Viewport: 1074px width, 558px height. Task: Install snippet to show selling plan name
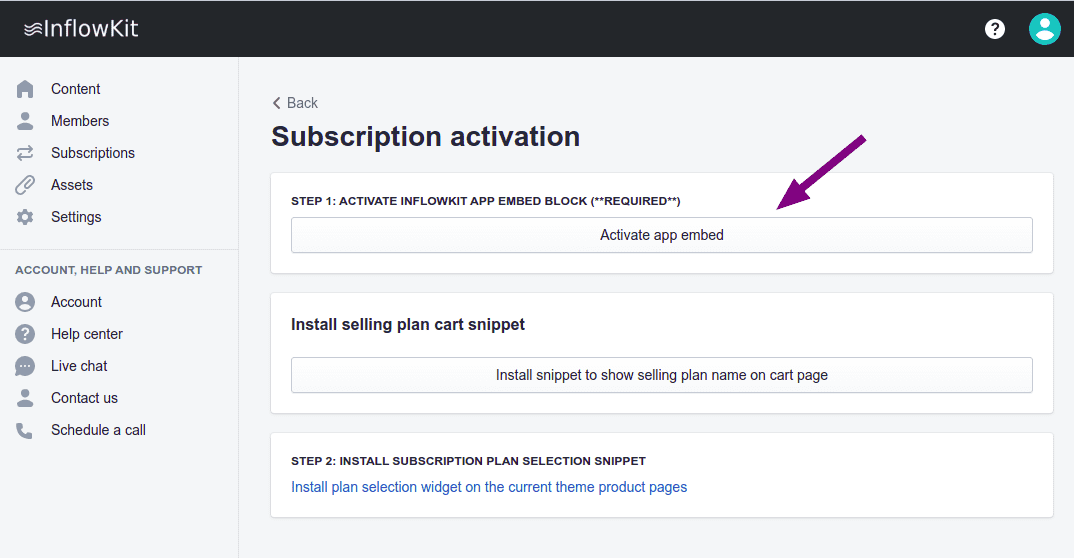(661, 375)
